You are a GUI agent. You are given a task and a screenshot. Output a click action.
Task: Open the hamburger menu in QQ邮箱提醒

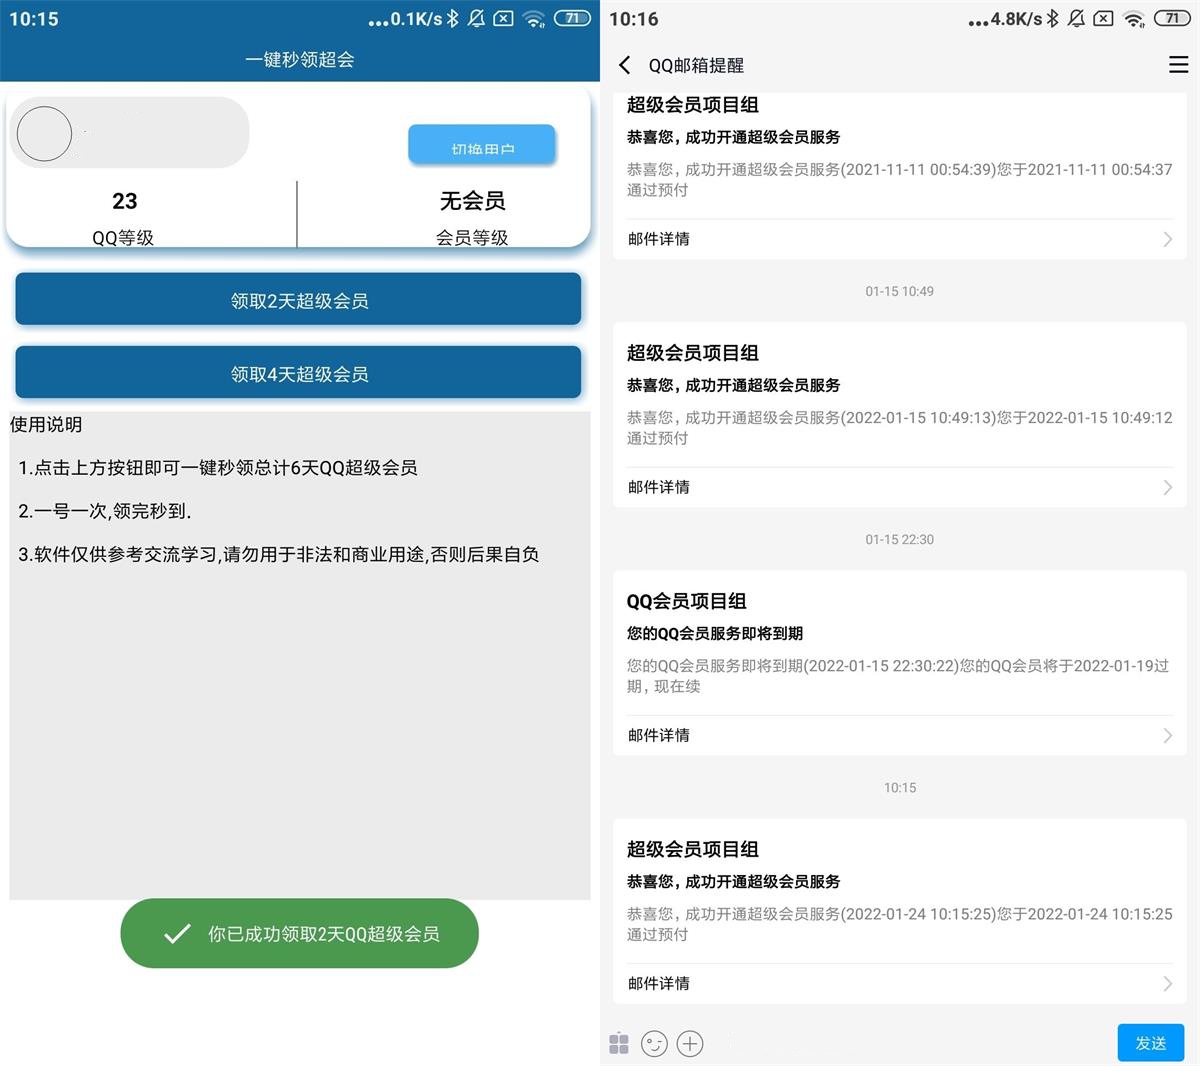1178,65
